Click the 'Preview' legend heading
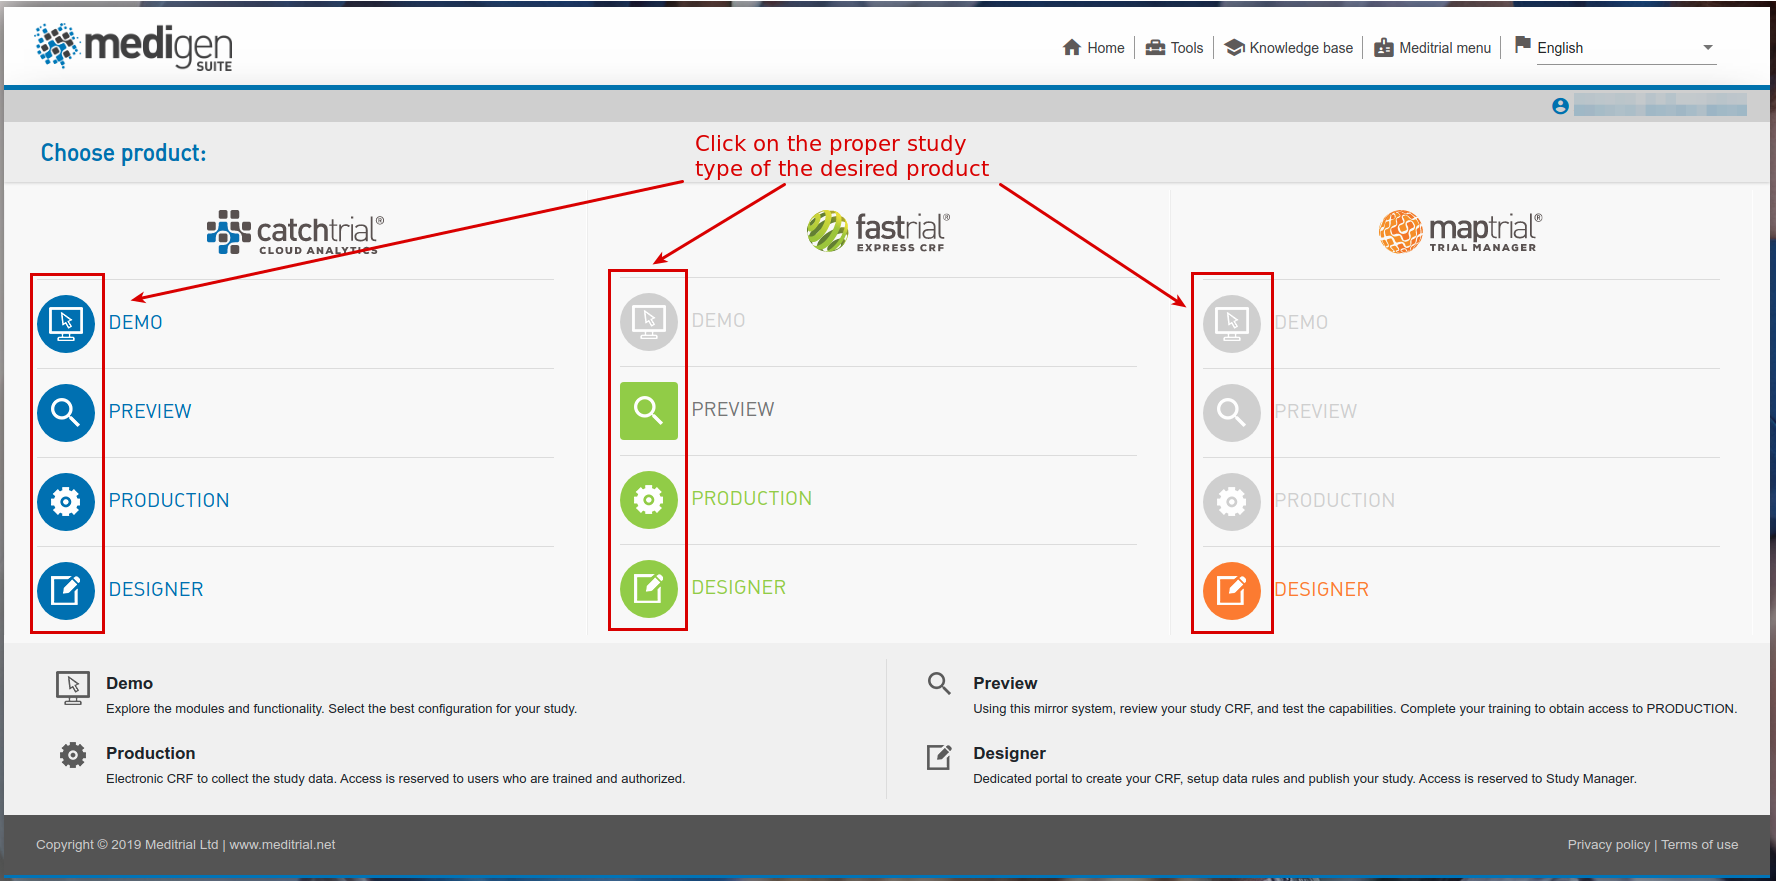1776x881 pixels. click(1005, 683)
